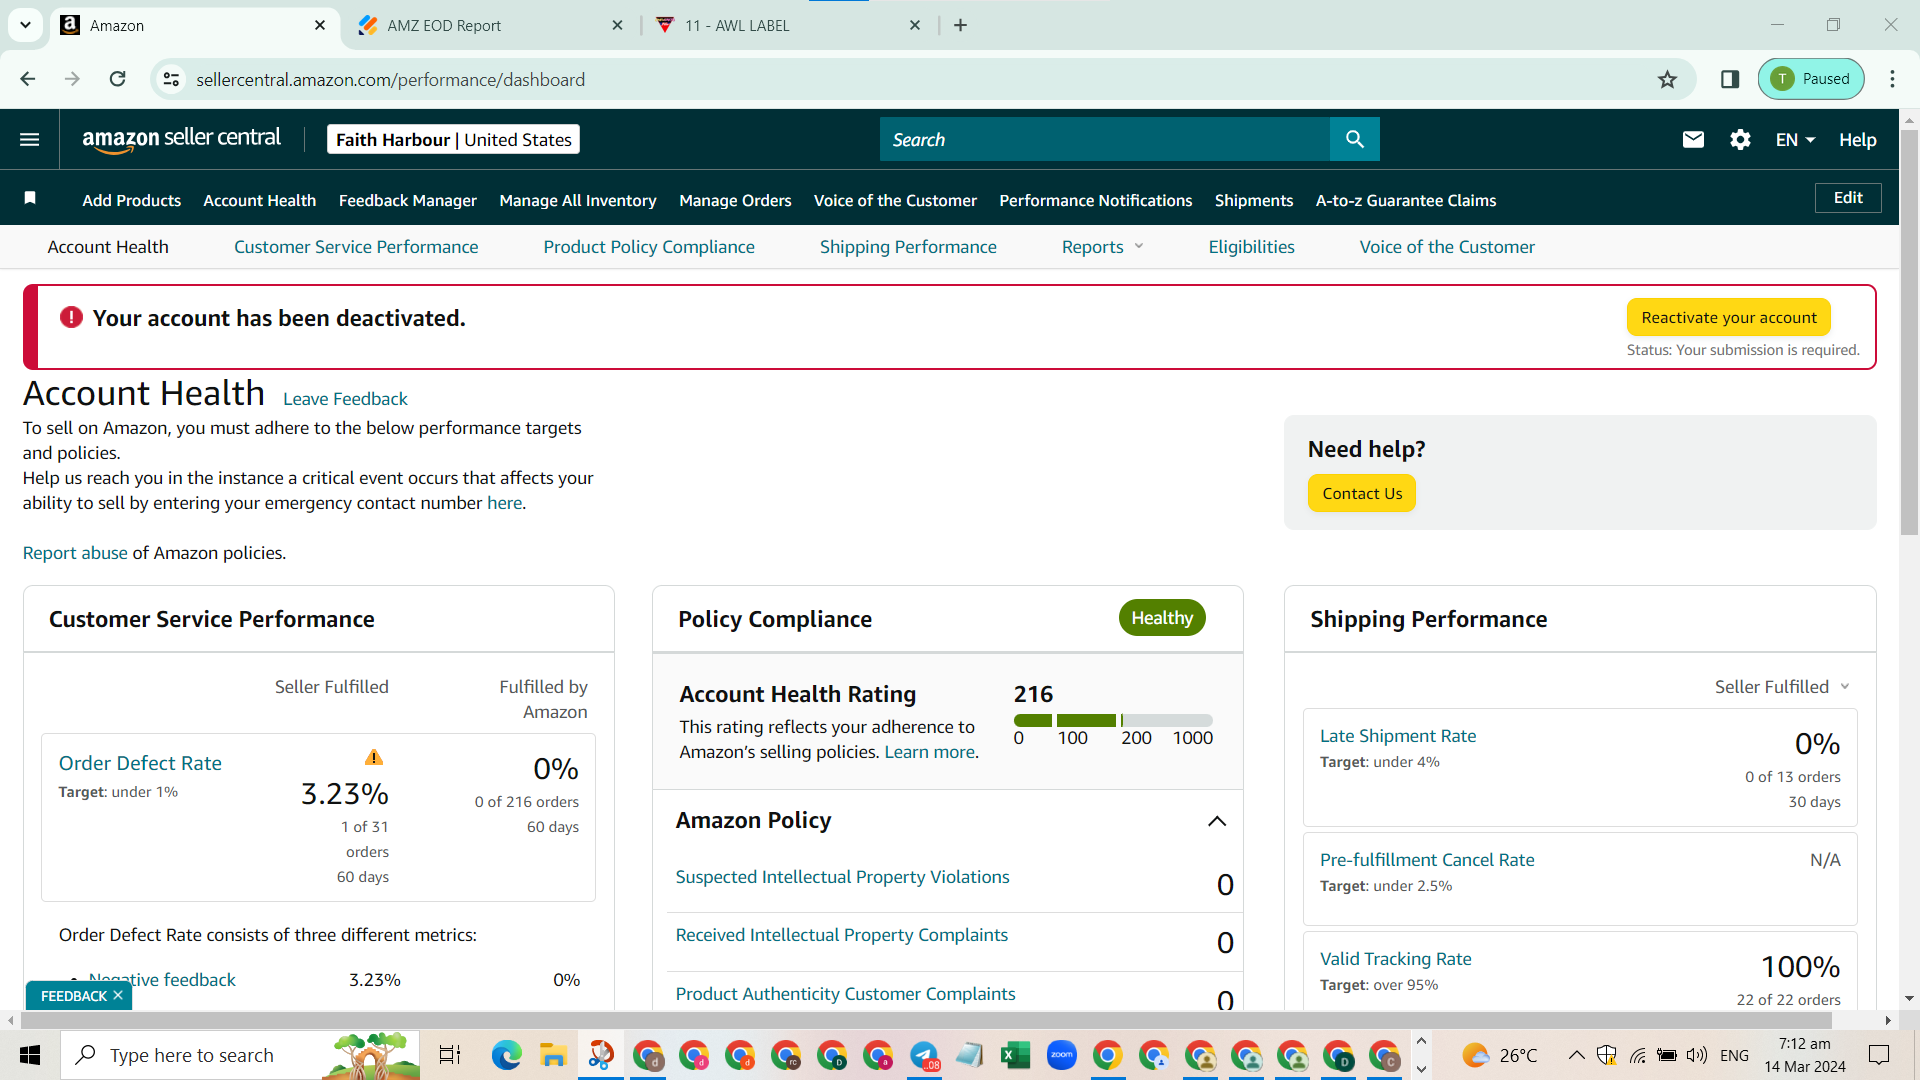This screenshot has height=1080, width=1920.
Task: Open the hamburger navigation menu
Action: [30, 140]
